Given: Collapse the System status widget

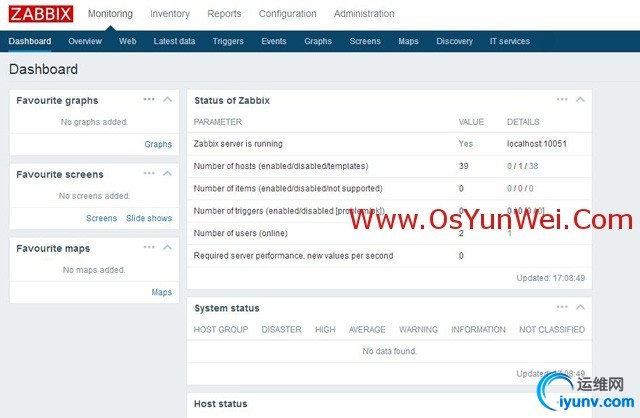Looking at the screenshot, I should 580,307.
